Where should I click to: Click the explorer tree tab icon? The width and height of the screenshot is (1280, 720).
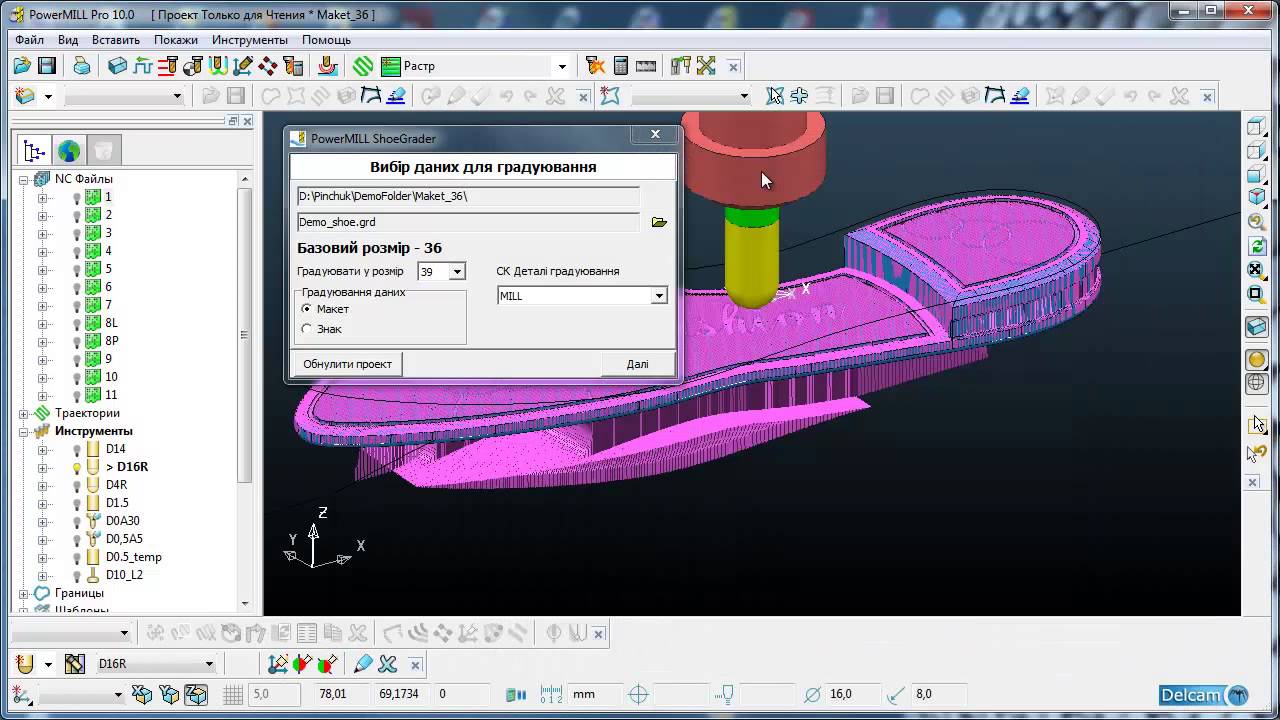coord(34,151)
